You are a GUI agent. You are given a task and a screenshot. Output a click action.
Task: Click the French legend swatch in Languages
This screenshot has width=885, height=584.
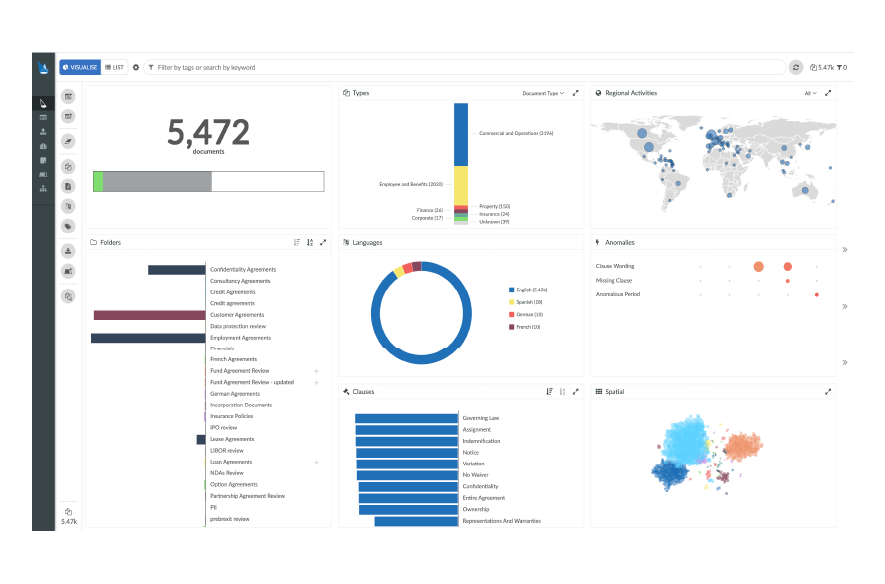pos(511,327)
